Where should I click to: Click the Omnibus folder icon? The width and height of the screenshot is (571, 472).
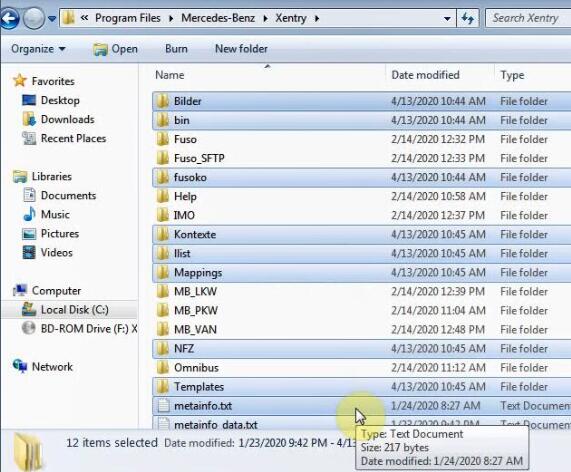(162, 367)
